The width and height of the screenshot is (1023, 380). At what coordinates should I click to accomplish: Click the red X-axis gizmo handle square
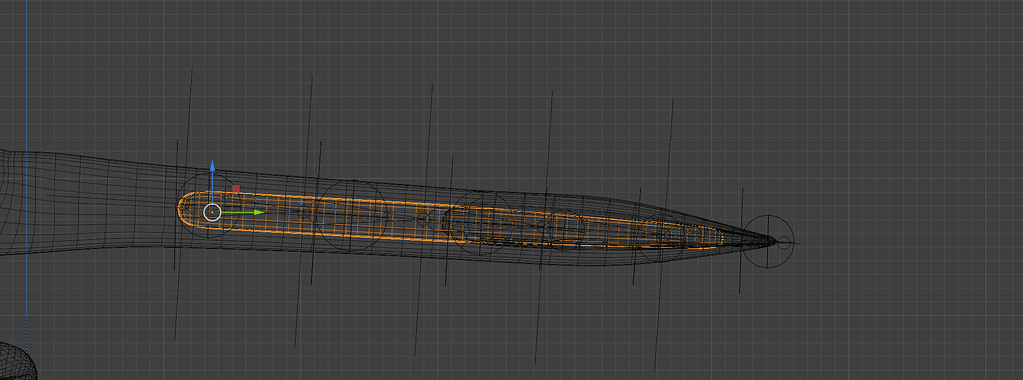click(236, 189)
